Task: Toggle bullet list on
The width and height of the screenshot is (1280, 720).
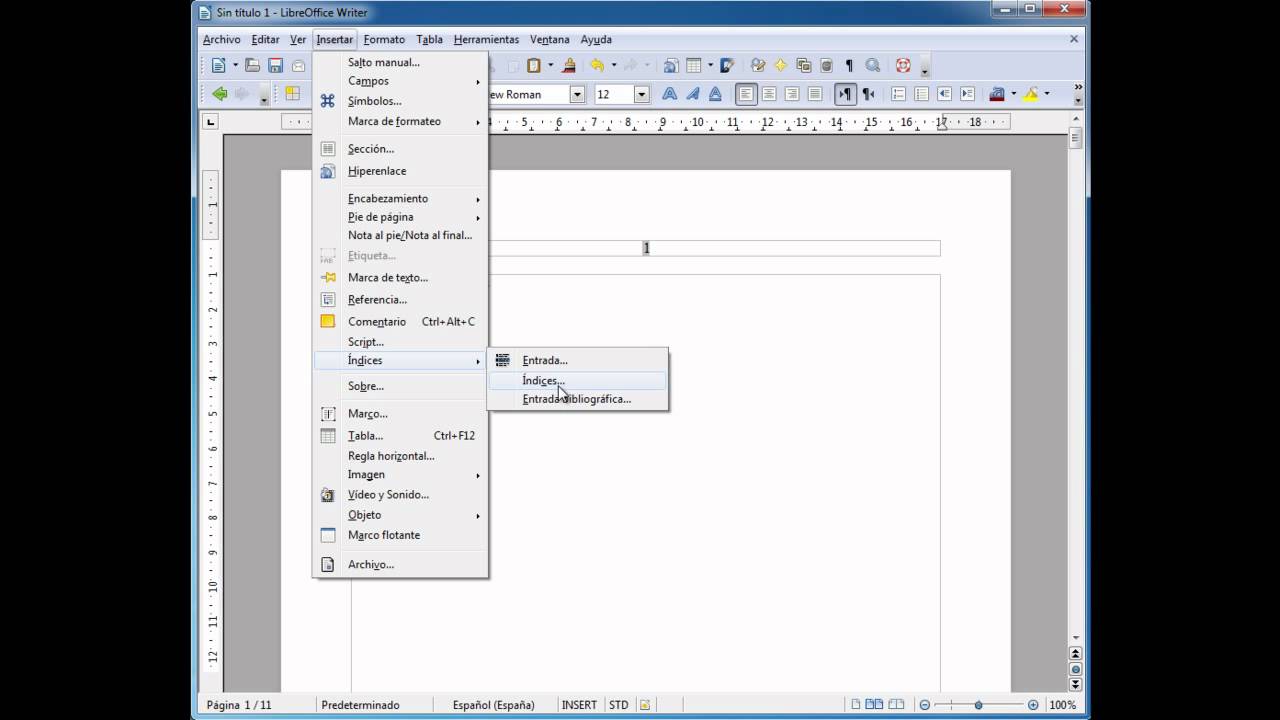Action: pos(921,94)
